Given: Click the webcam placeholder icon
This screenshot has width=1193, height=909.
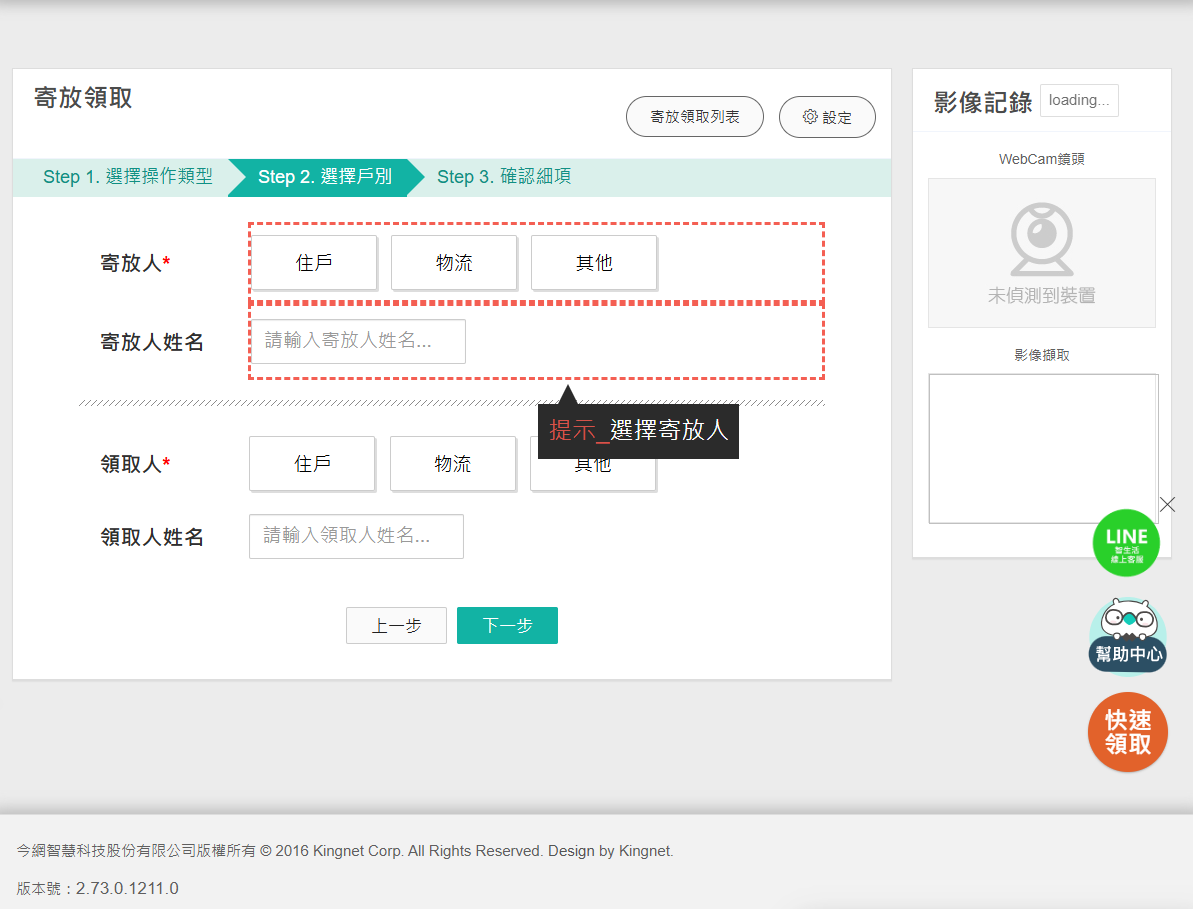Looking at the screenshot, I should (x=1041, y=240).
